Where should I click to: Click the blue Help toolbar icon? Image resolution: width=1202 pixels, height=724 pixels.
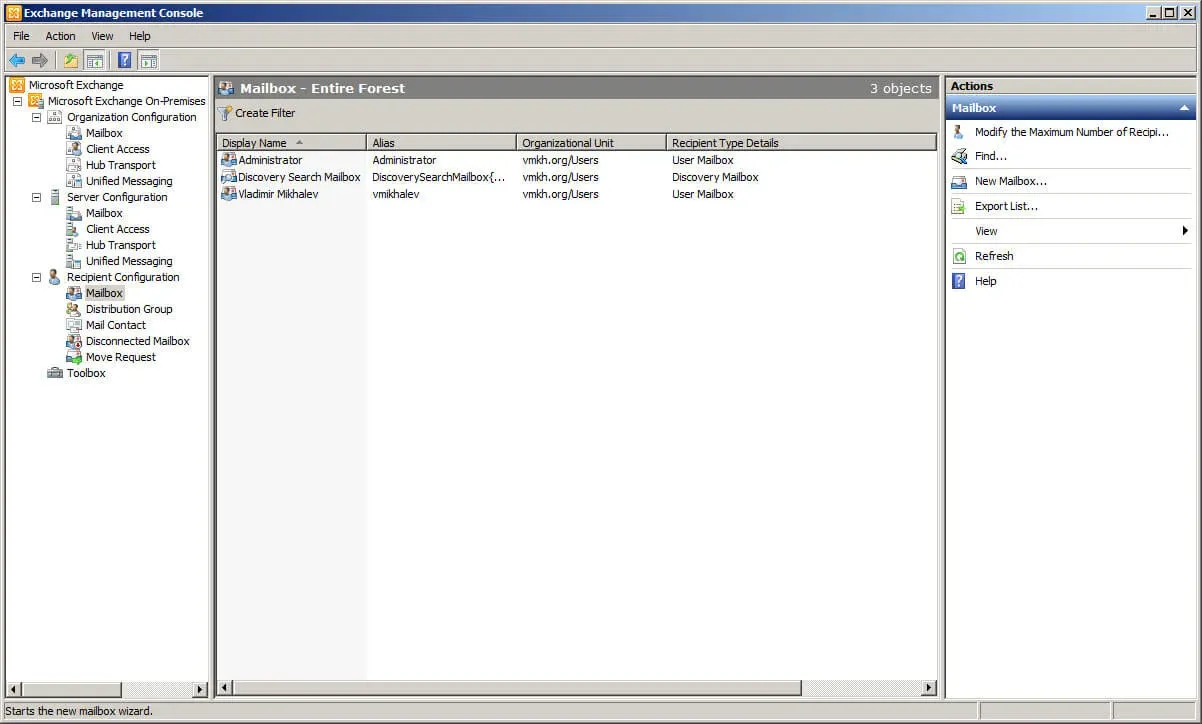point(125,61)
